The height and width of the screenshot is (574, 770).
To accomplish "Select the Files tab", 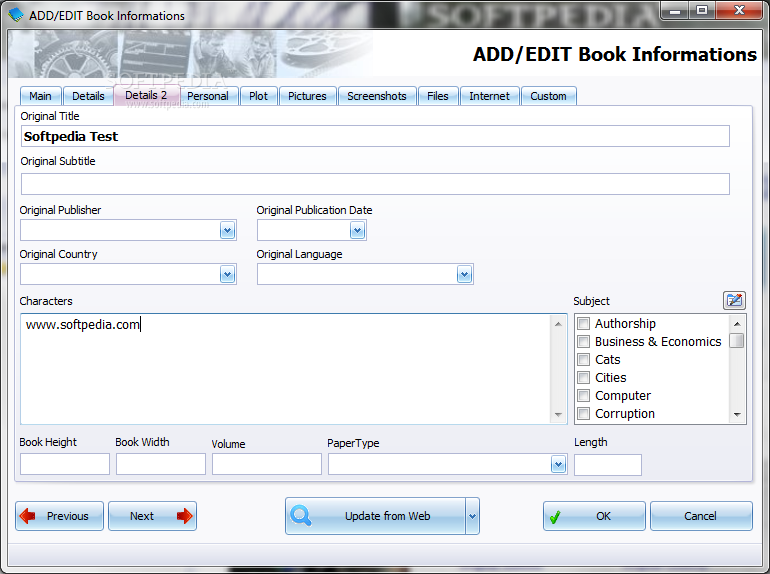I will tap(438, 96).
